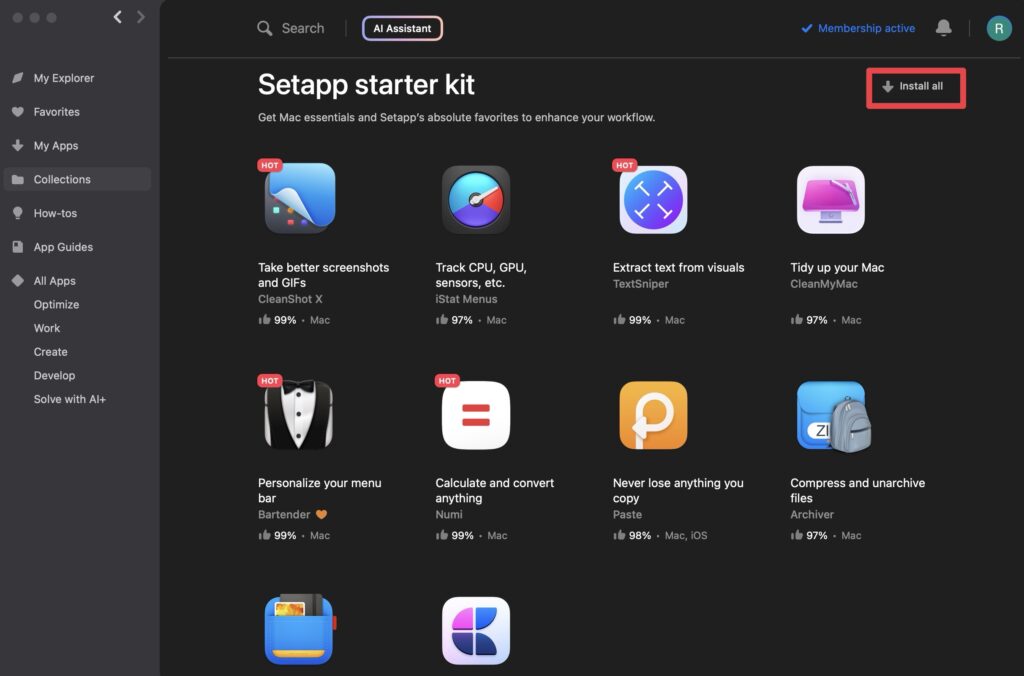Open the AI Assistant button
1024x676 pixels.
point(402,28)
